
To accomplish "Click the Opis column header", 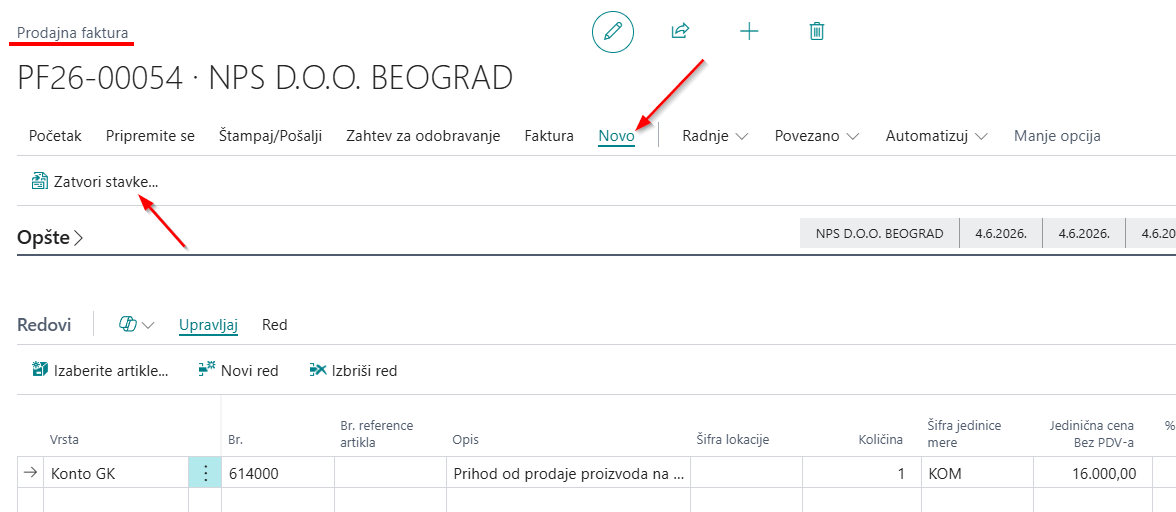I will click(x=465, y=439).
